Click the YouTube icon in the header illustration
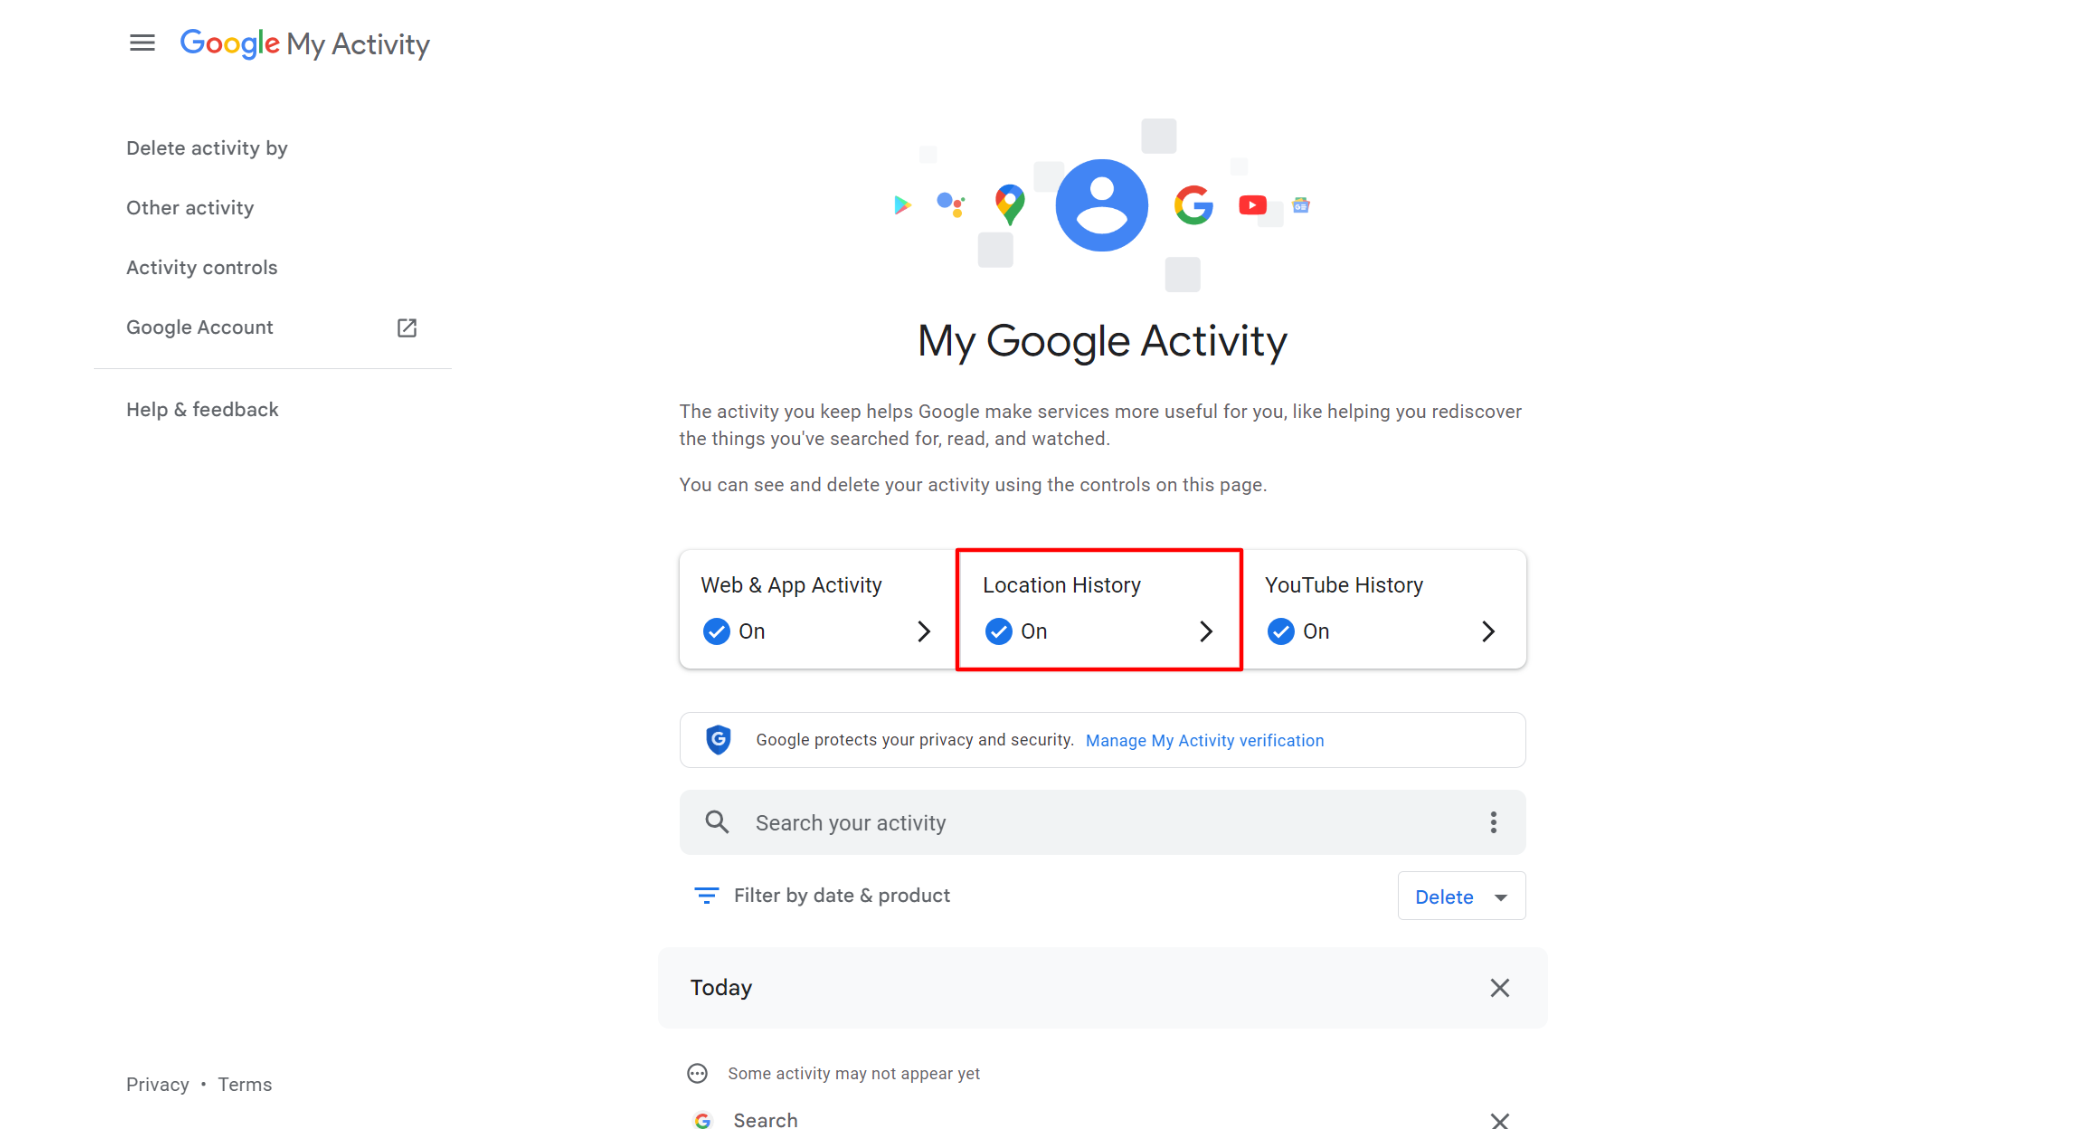2094x1140 pixels. tap(1252, 204)
